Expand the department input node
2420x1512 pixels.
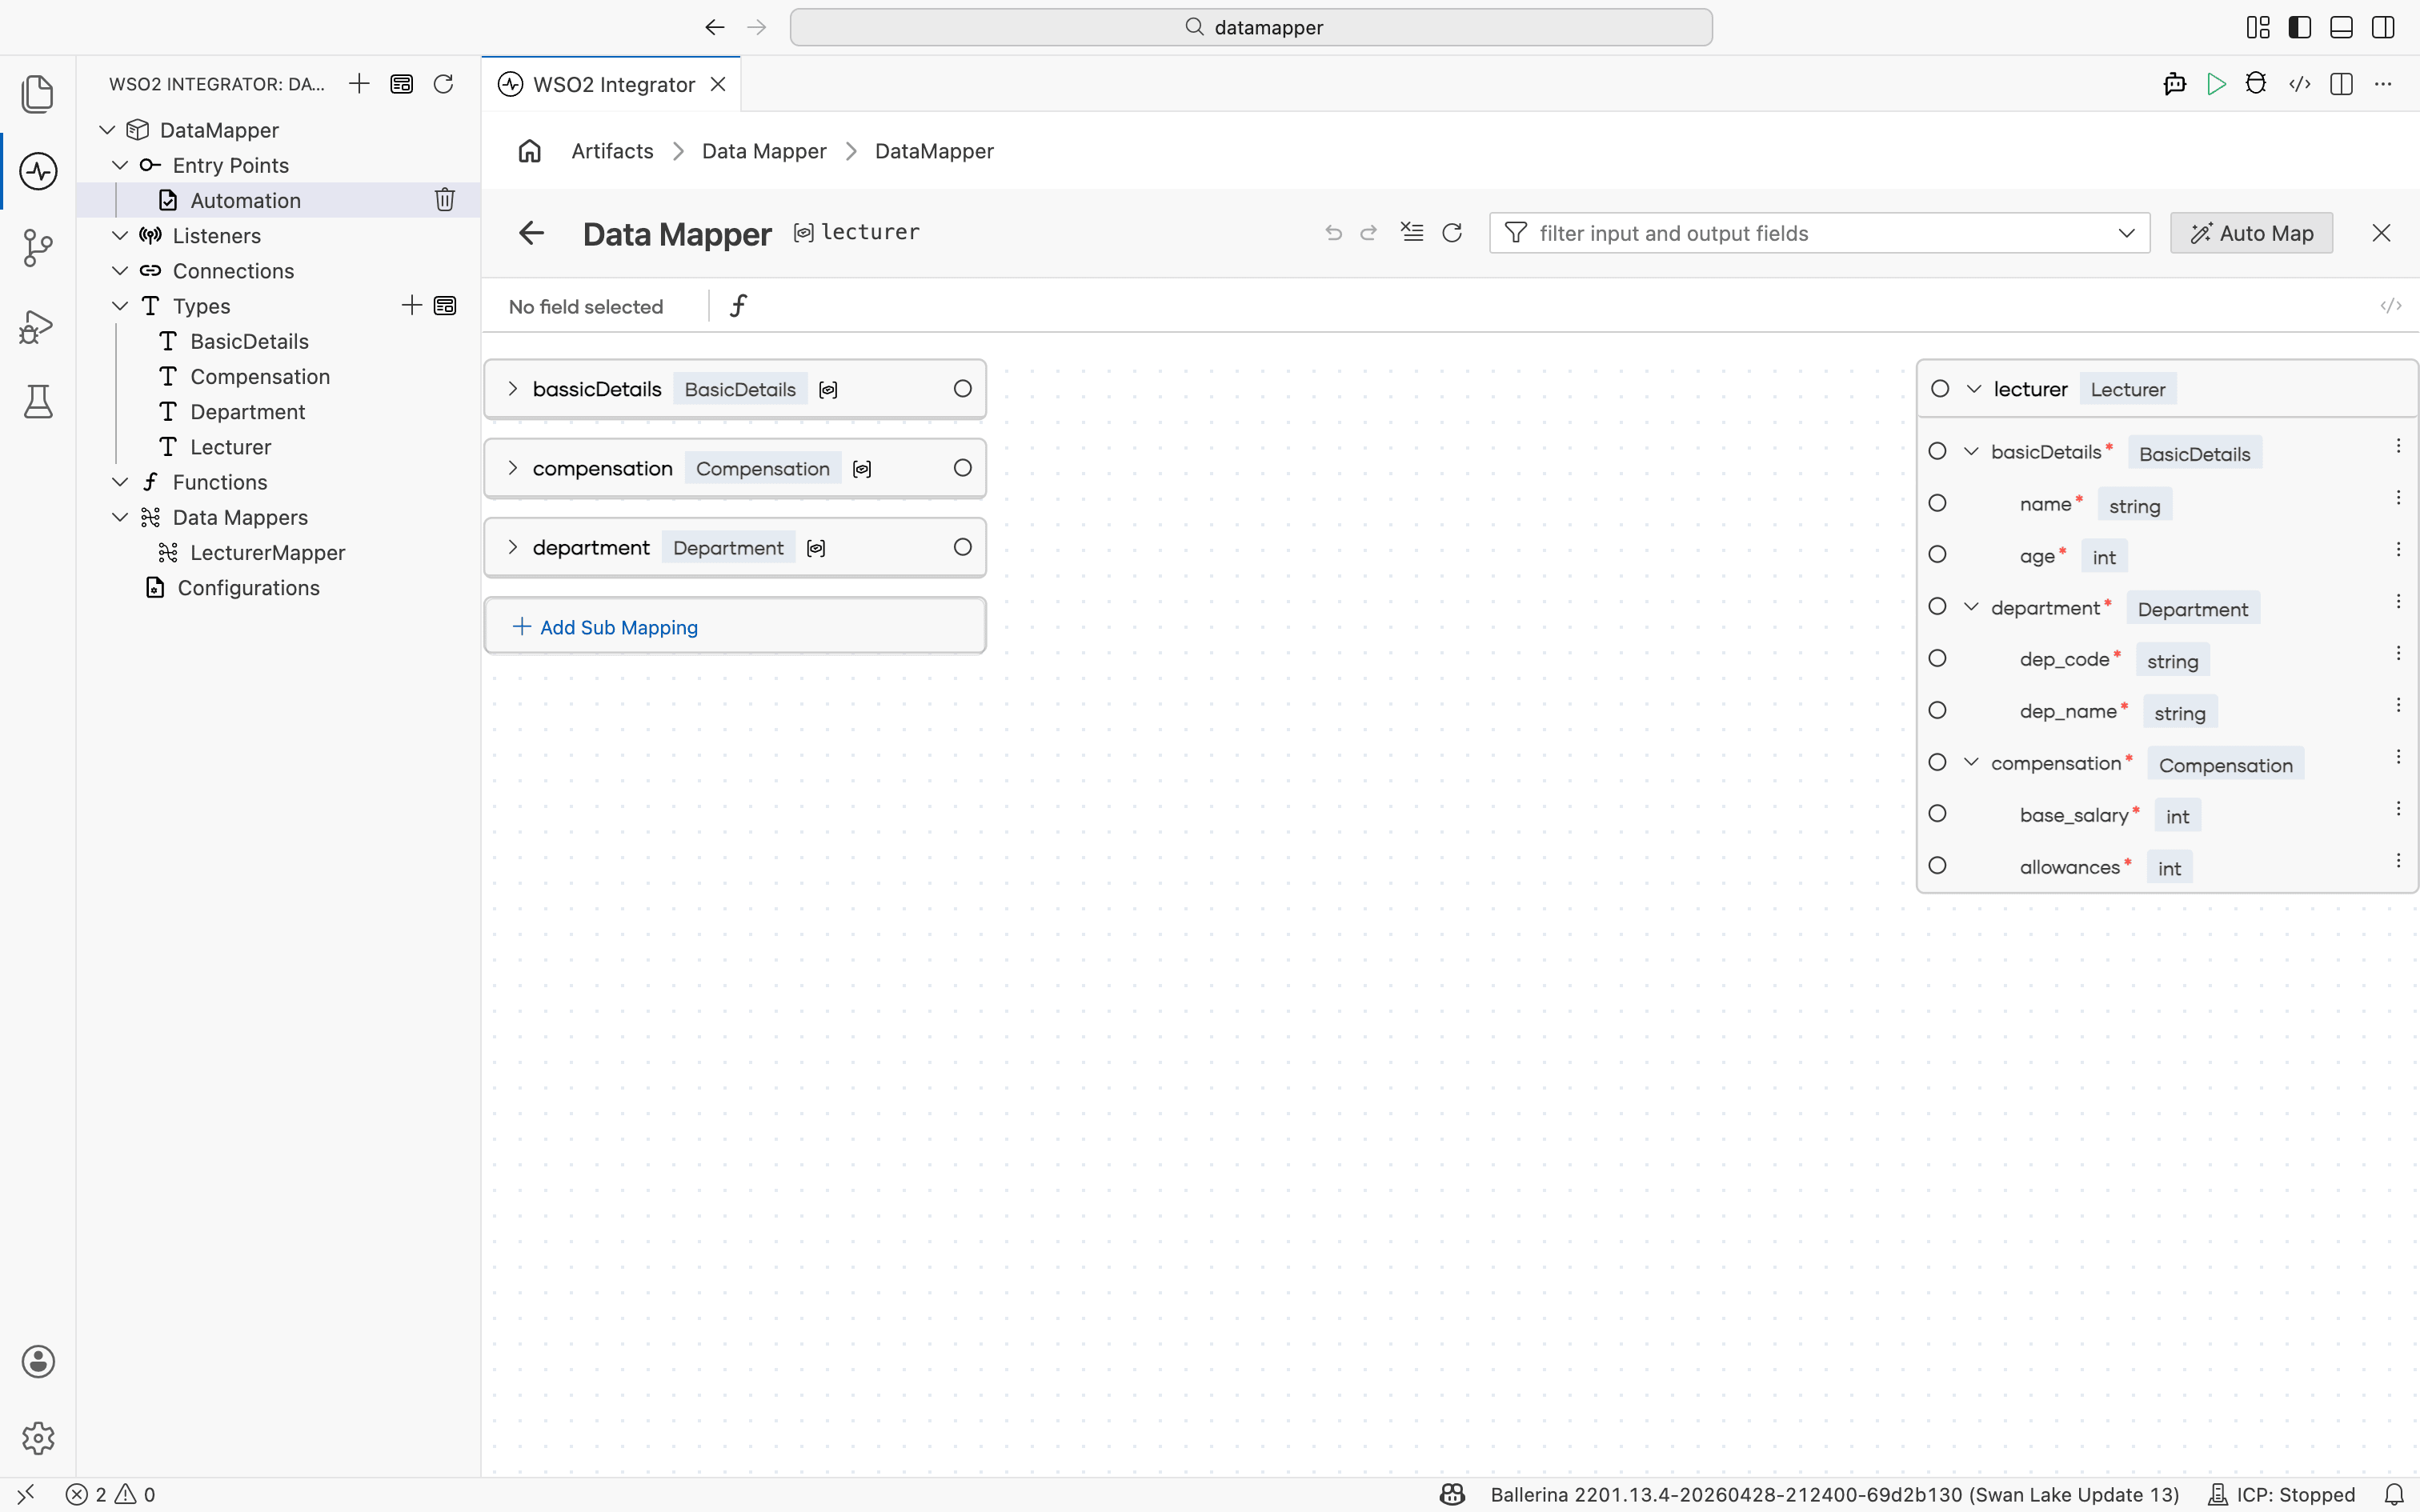(512, 547)
